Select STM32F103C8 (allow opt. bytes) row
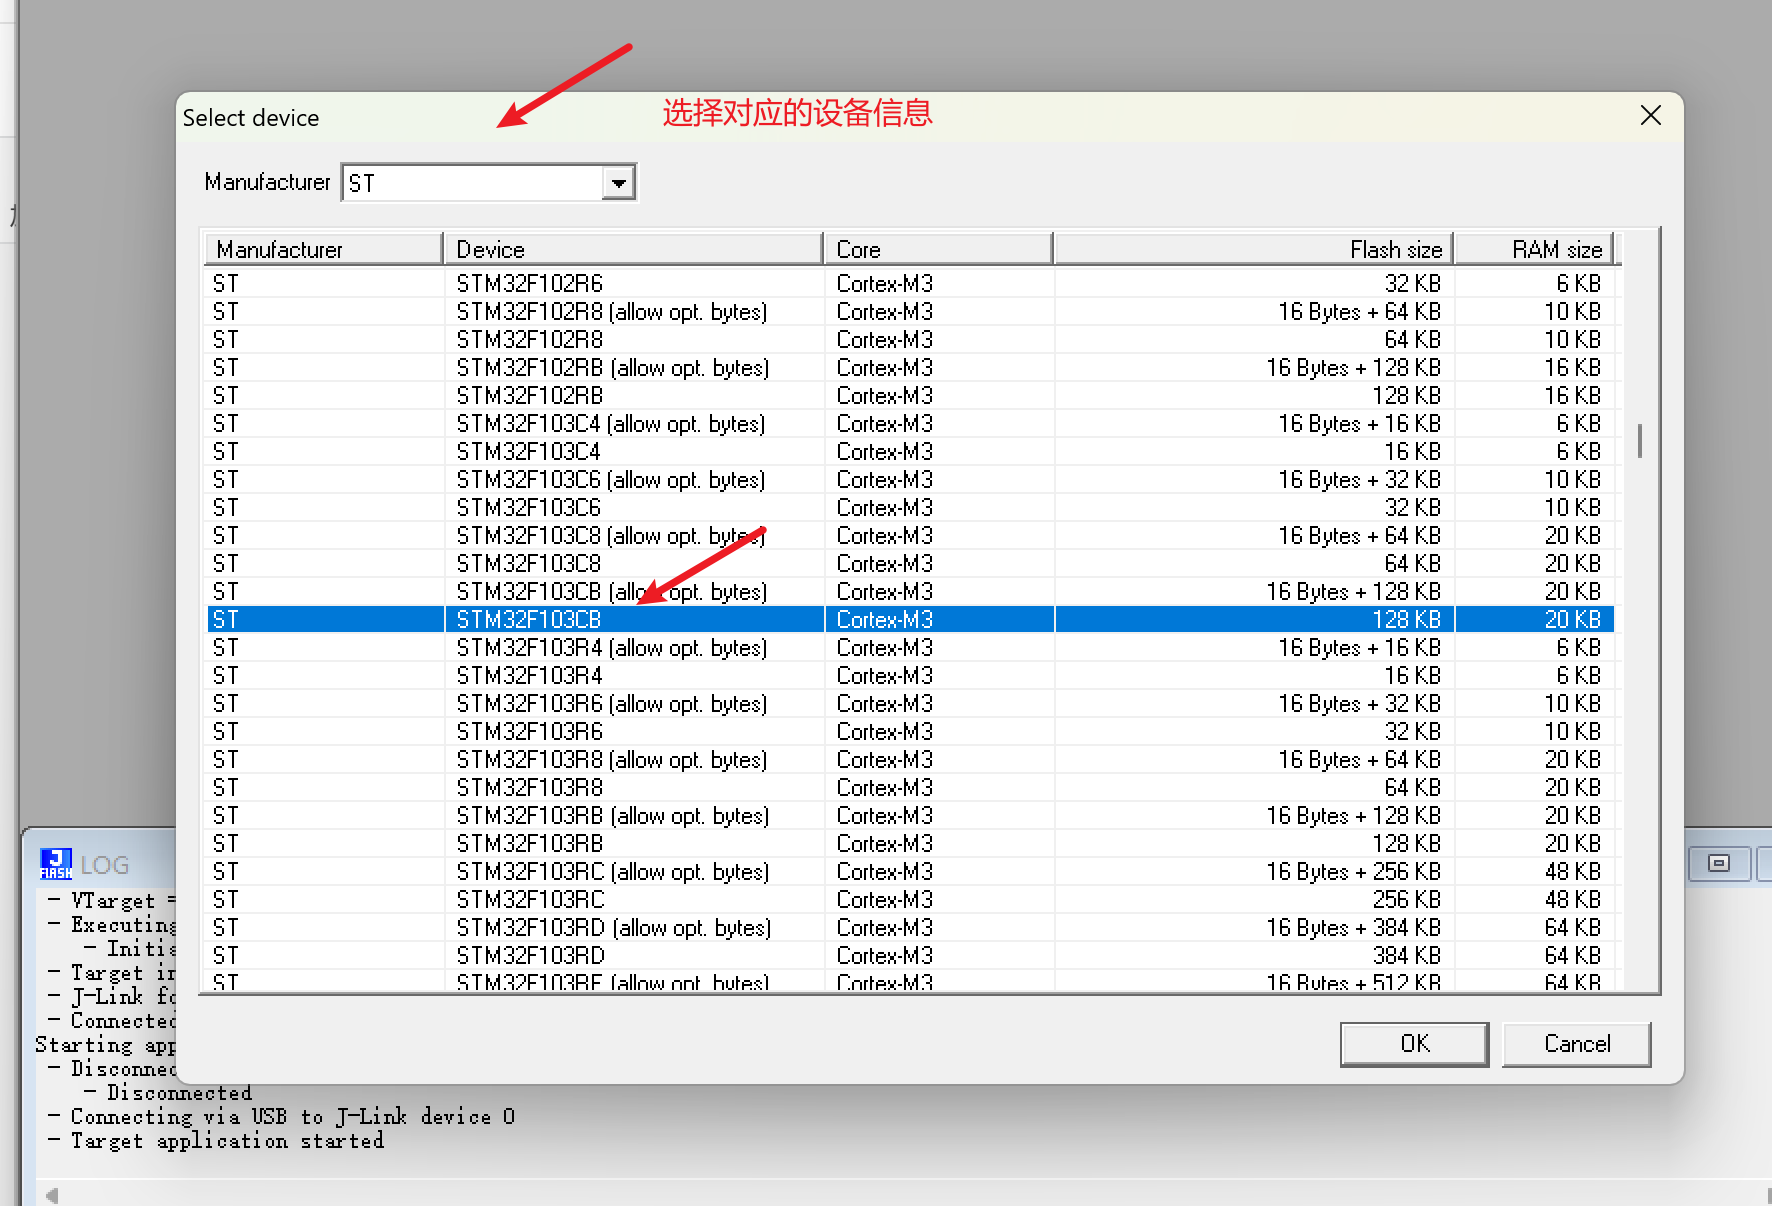The width and height of the screenshot is (1772, 1206). click(910, 536)
